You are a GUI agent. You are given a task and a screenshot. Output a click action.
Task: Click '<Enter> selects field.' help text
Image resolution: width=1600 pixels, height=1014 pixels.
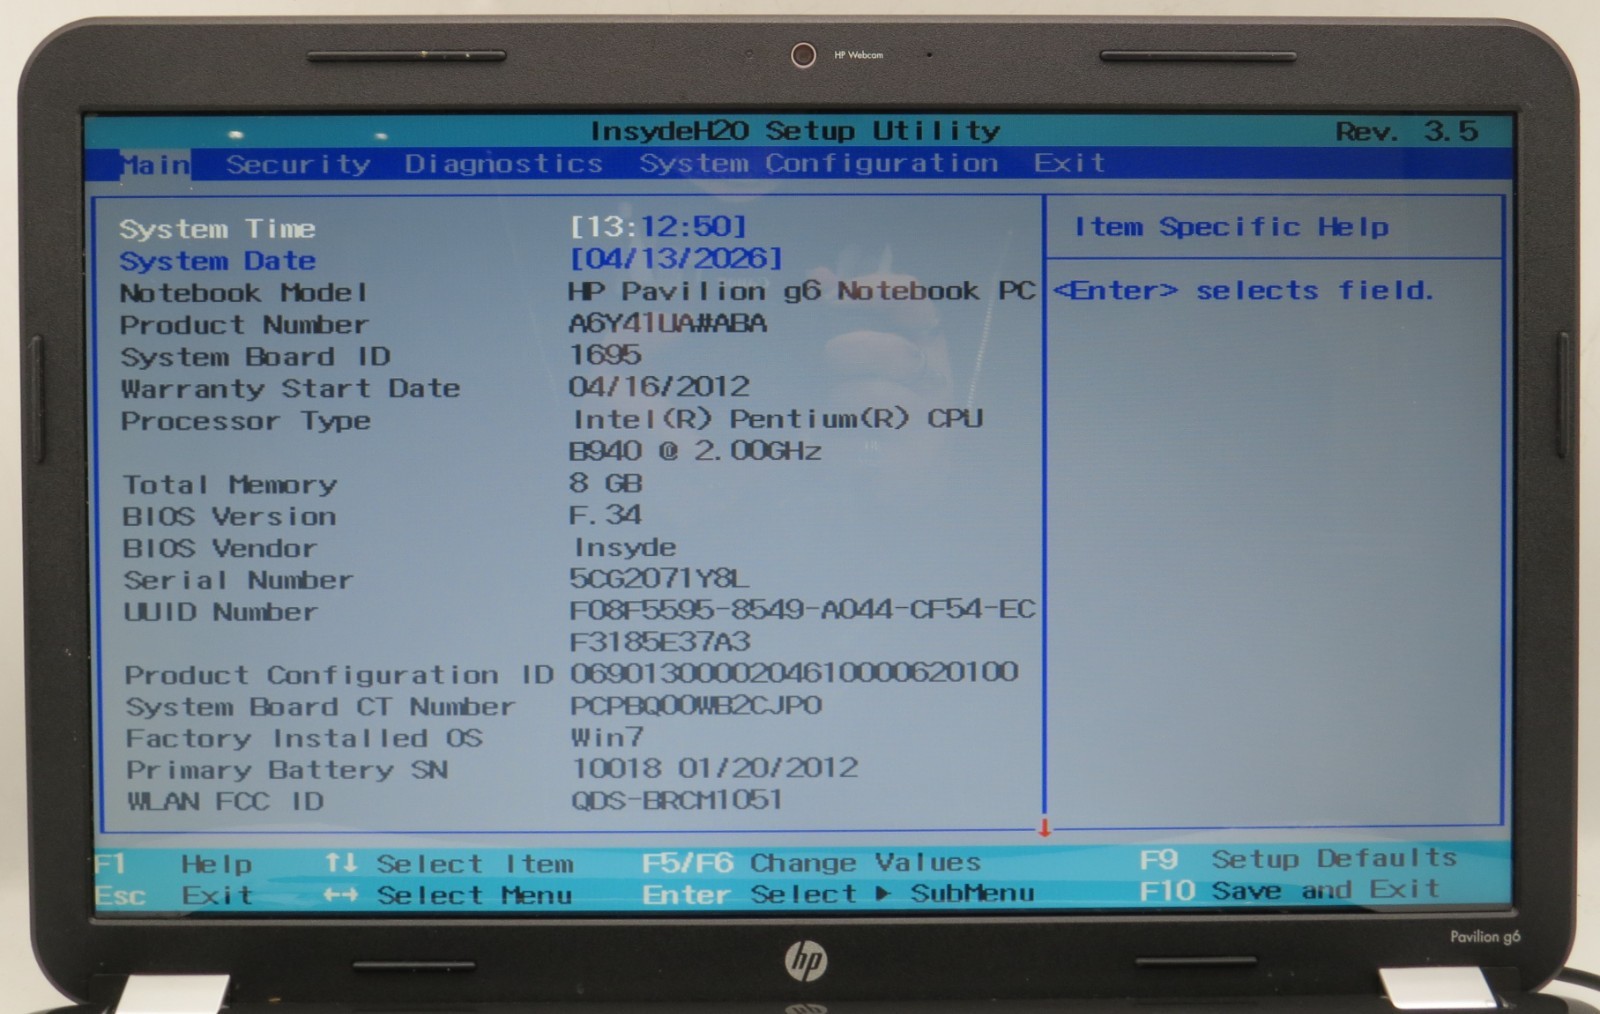pyautogui.click(x=1244, y=290)
